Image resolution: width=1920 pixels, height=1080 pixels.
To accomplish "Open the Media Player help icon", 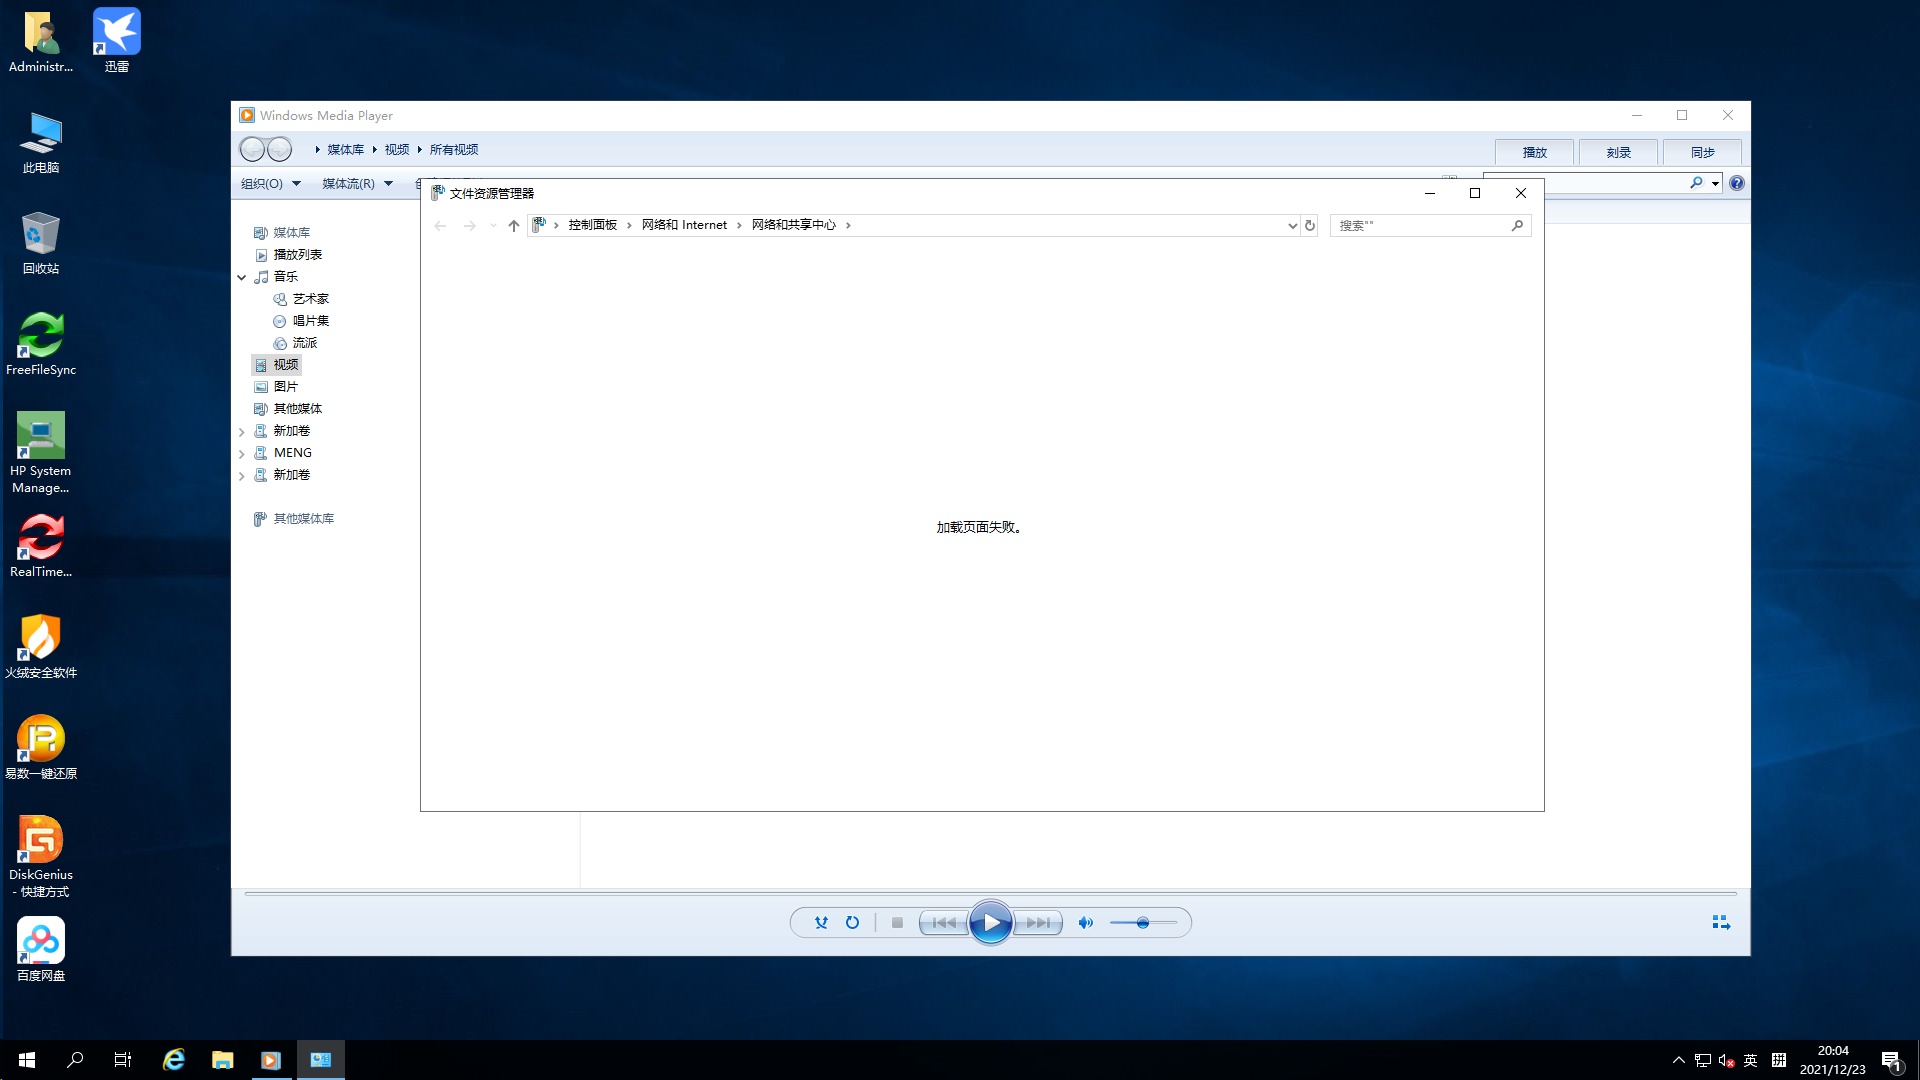I will [1737, 183].
